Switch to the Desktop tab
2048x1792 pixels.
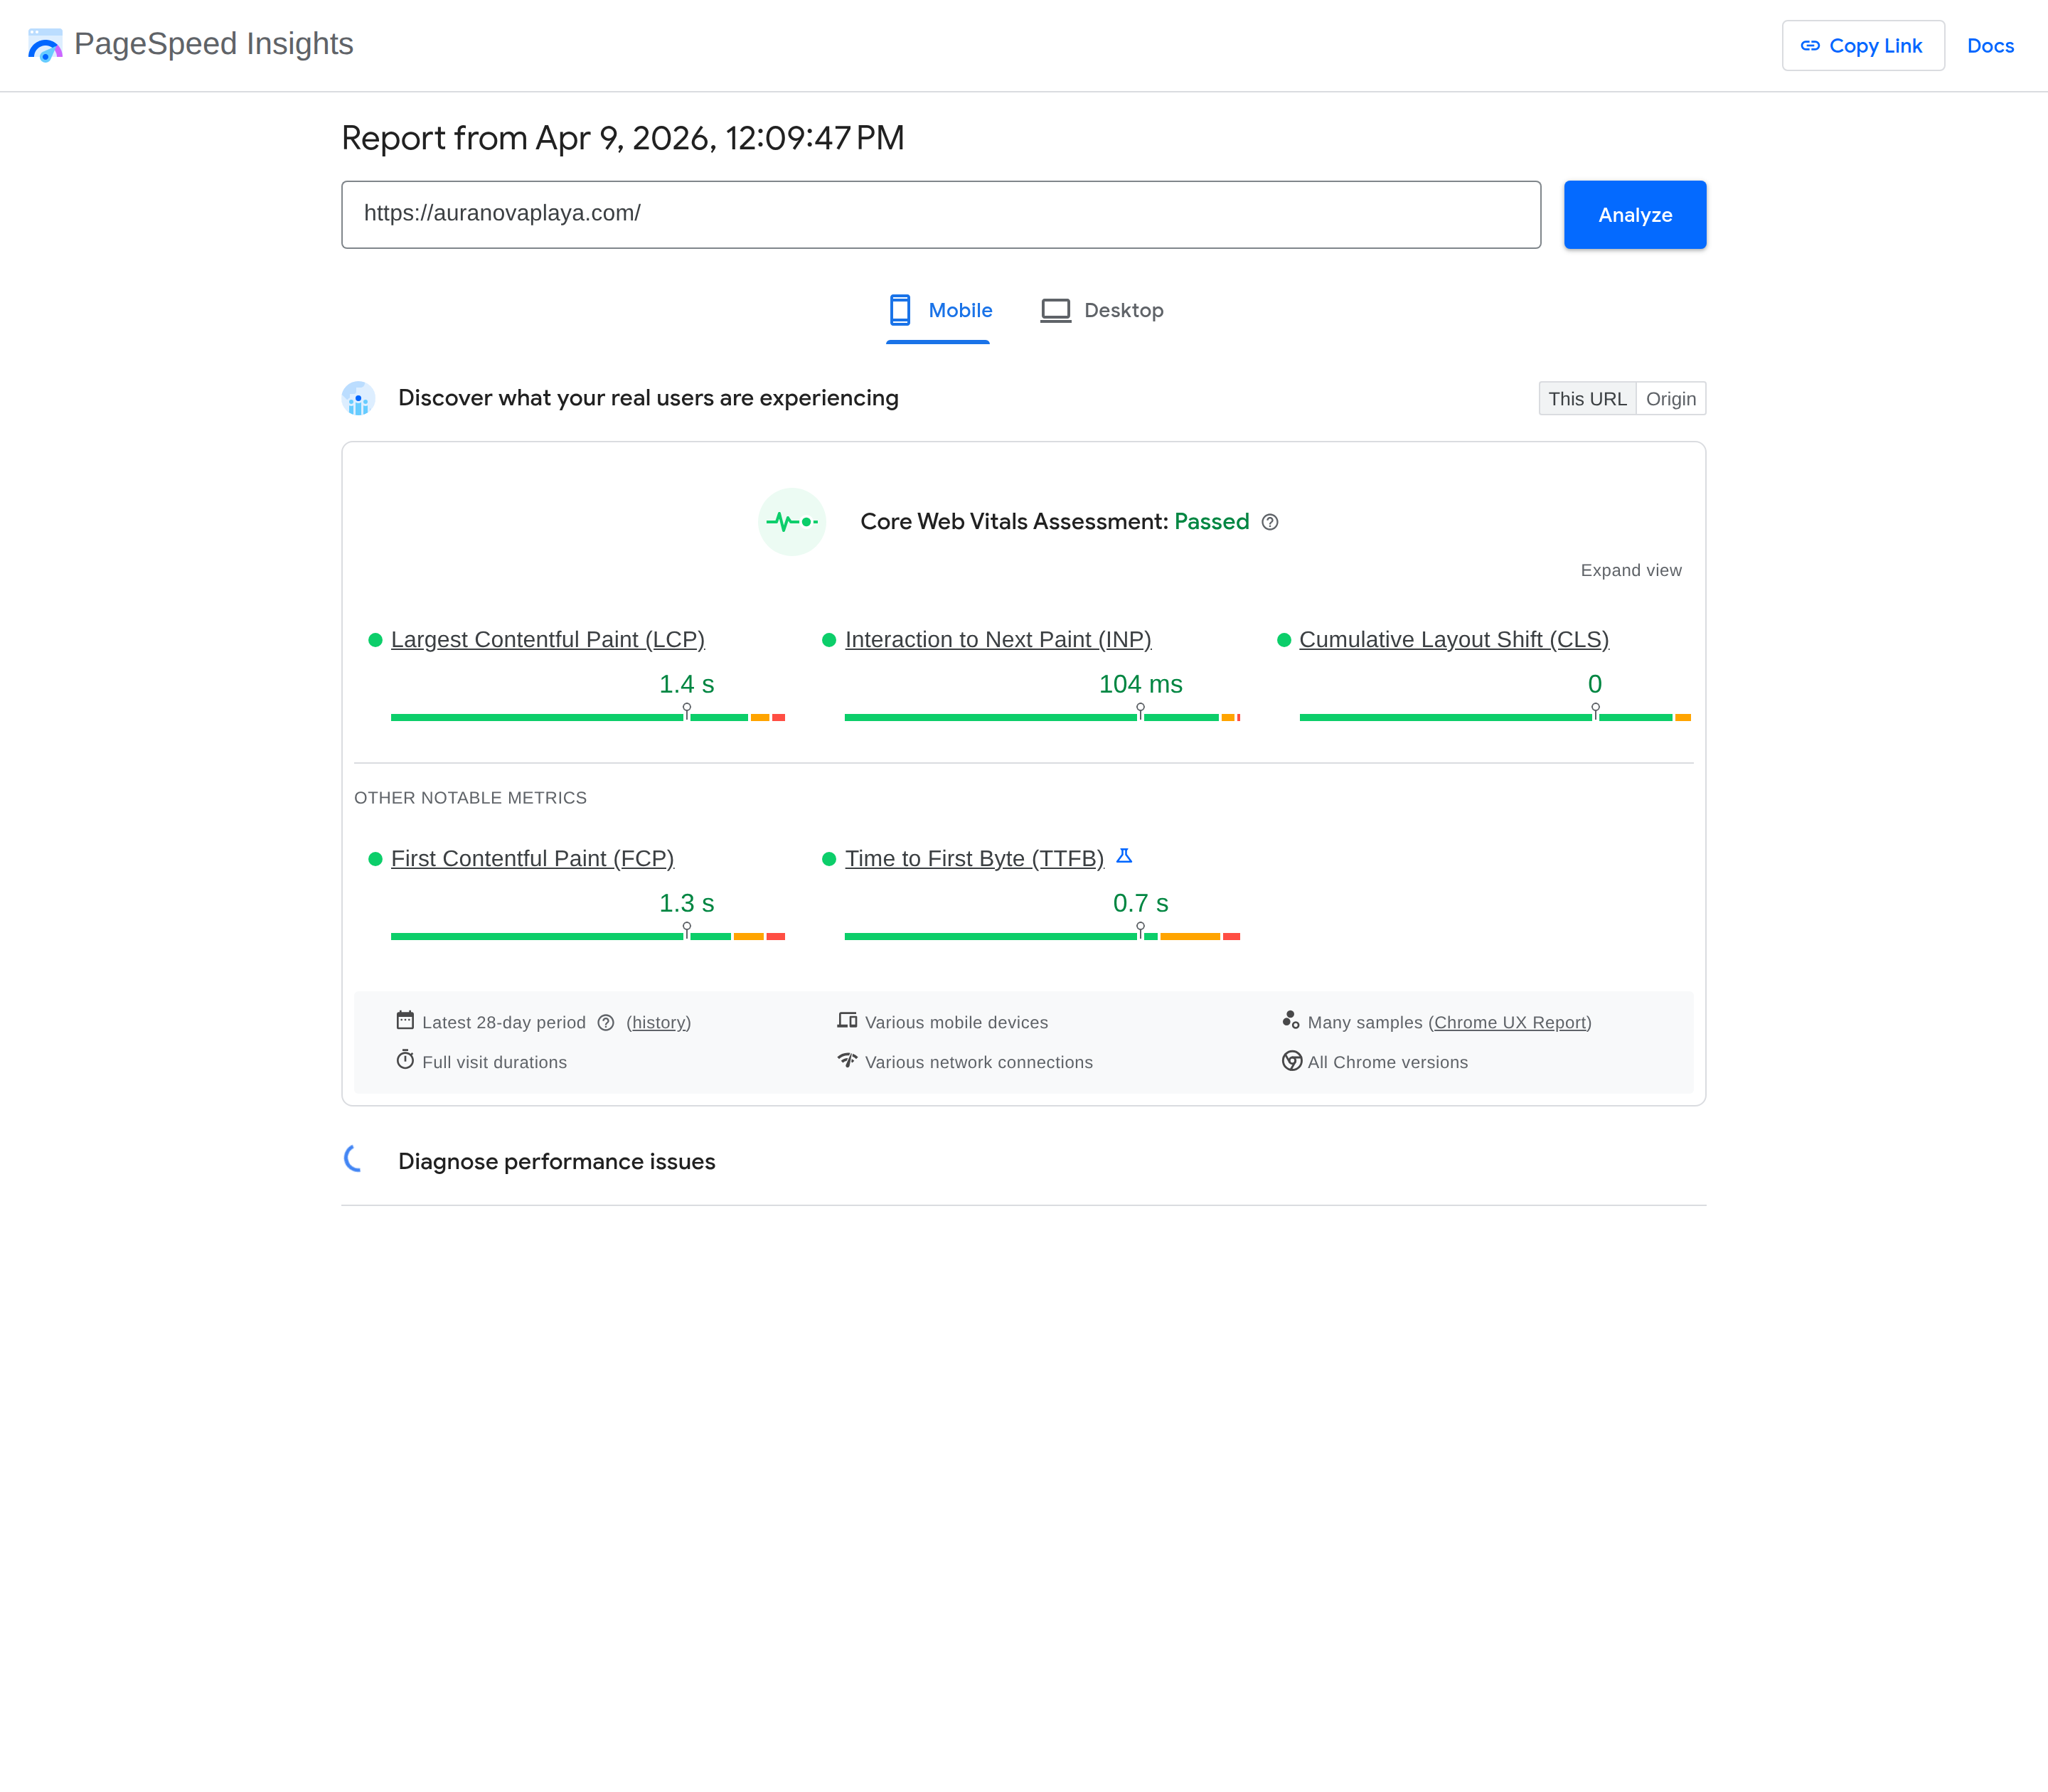click(x=1102, y=311)
